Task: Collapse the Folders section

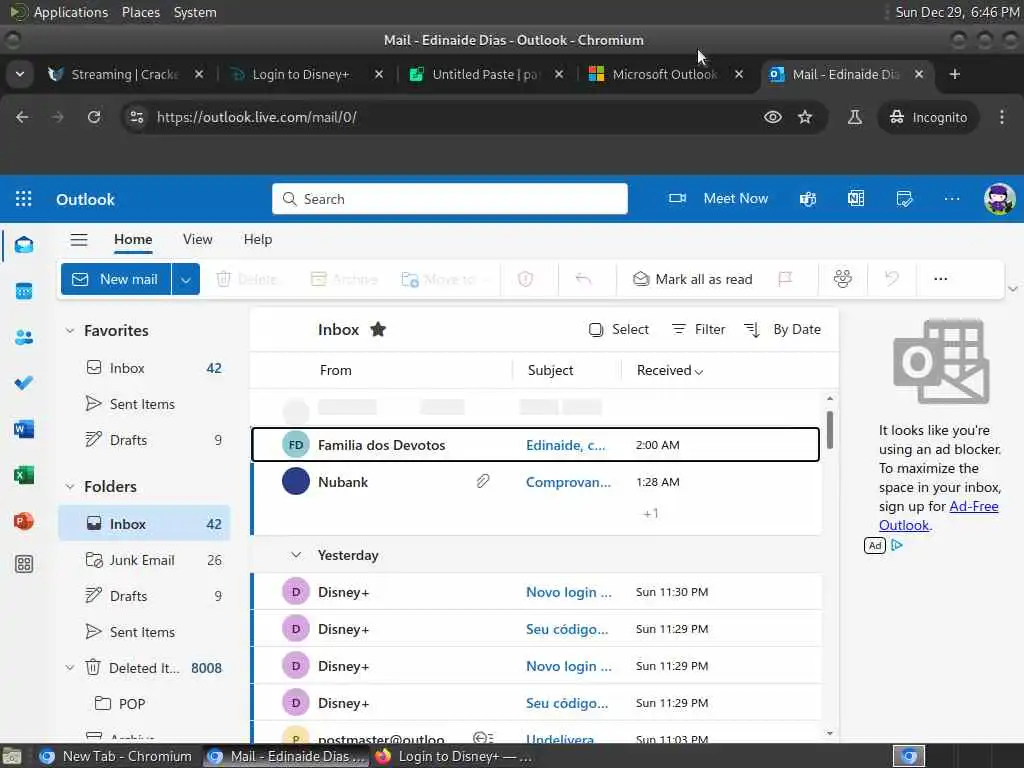Action: point(70,487)
